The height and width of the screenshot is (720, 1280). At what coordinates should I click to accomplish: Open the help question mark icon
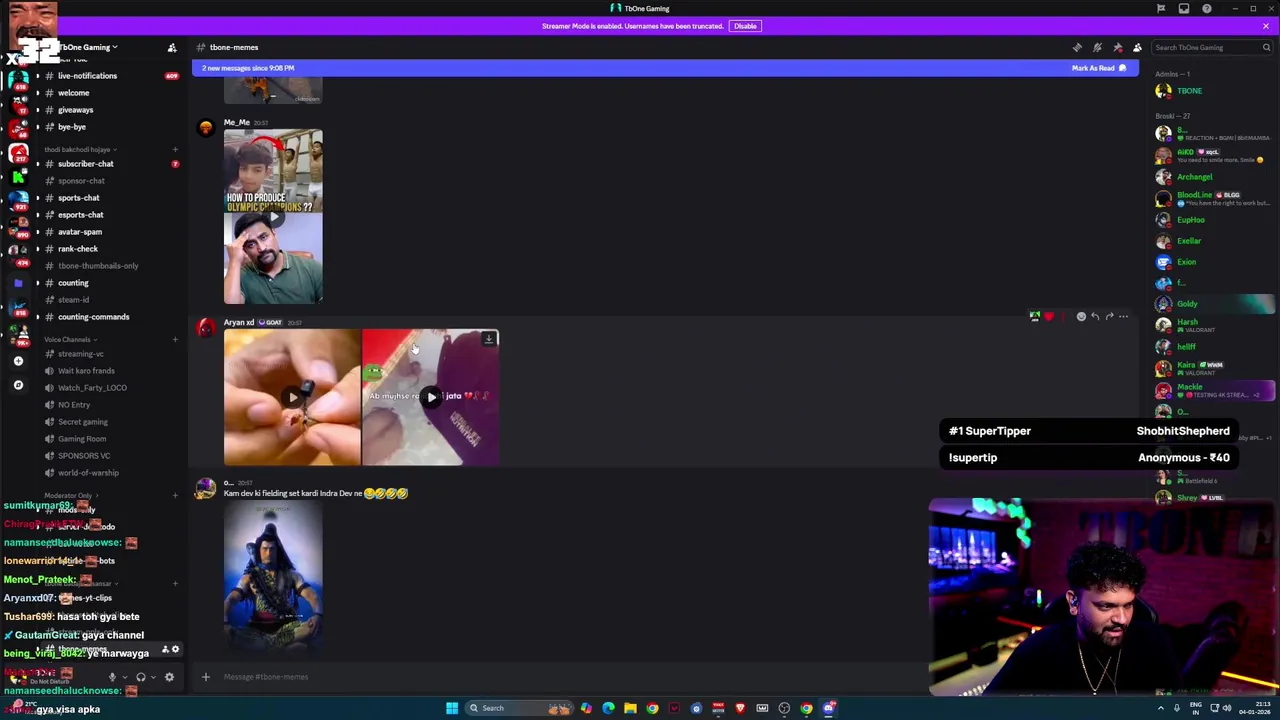1207,8
